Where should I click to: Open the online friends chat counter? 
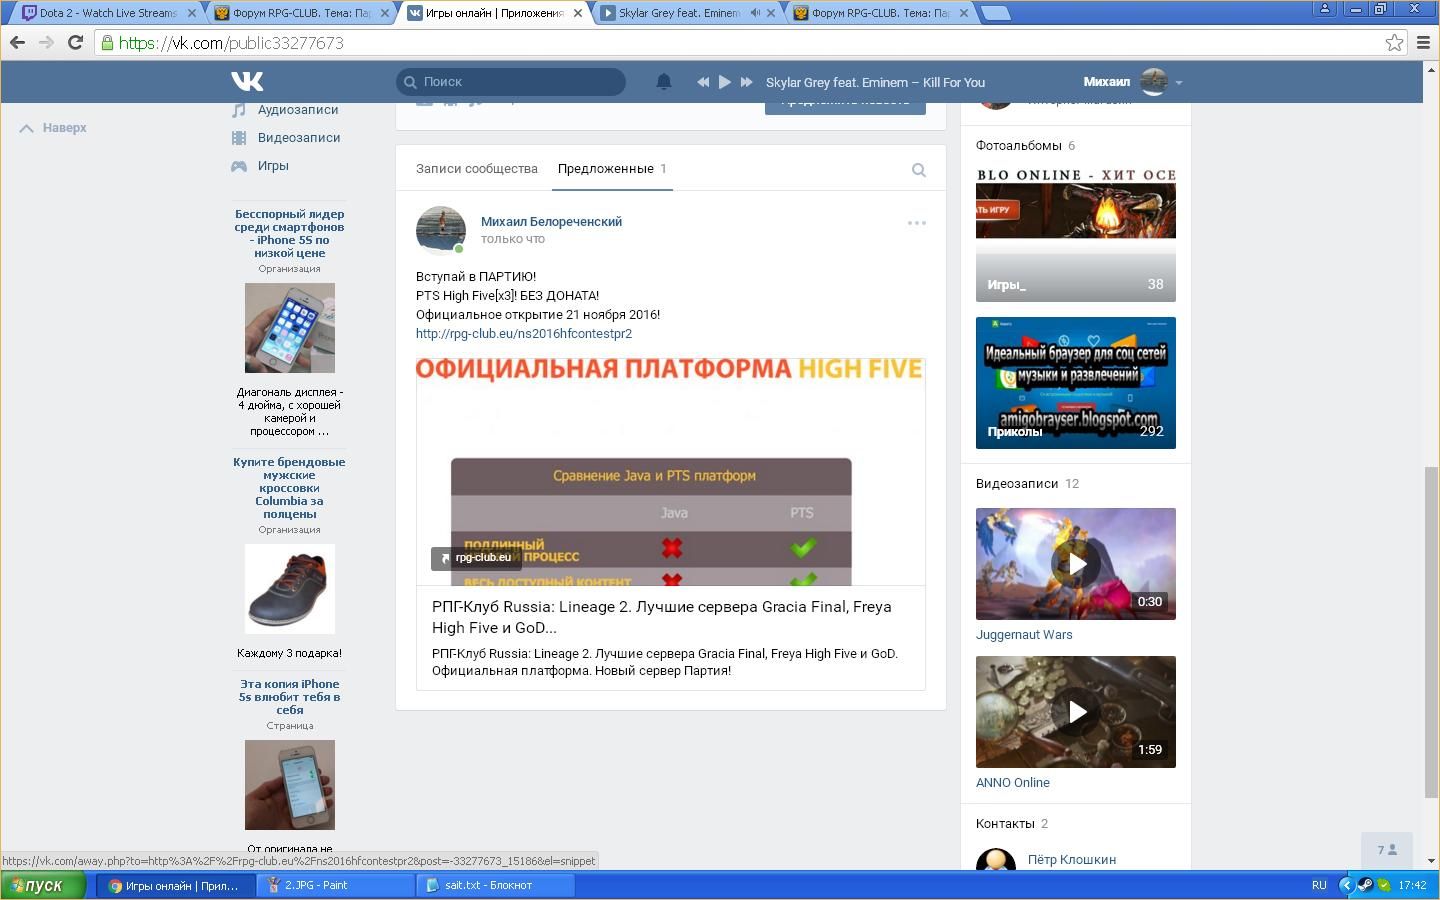point(1387,850)
